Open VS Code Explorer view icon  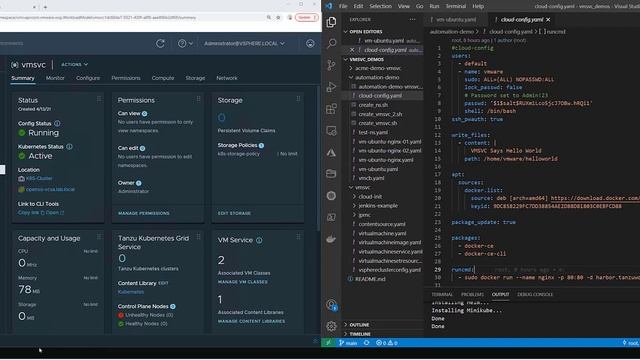click(331, 22)
